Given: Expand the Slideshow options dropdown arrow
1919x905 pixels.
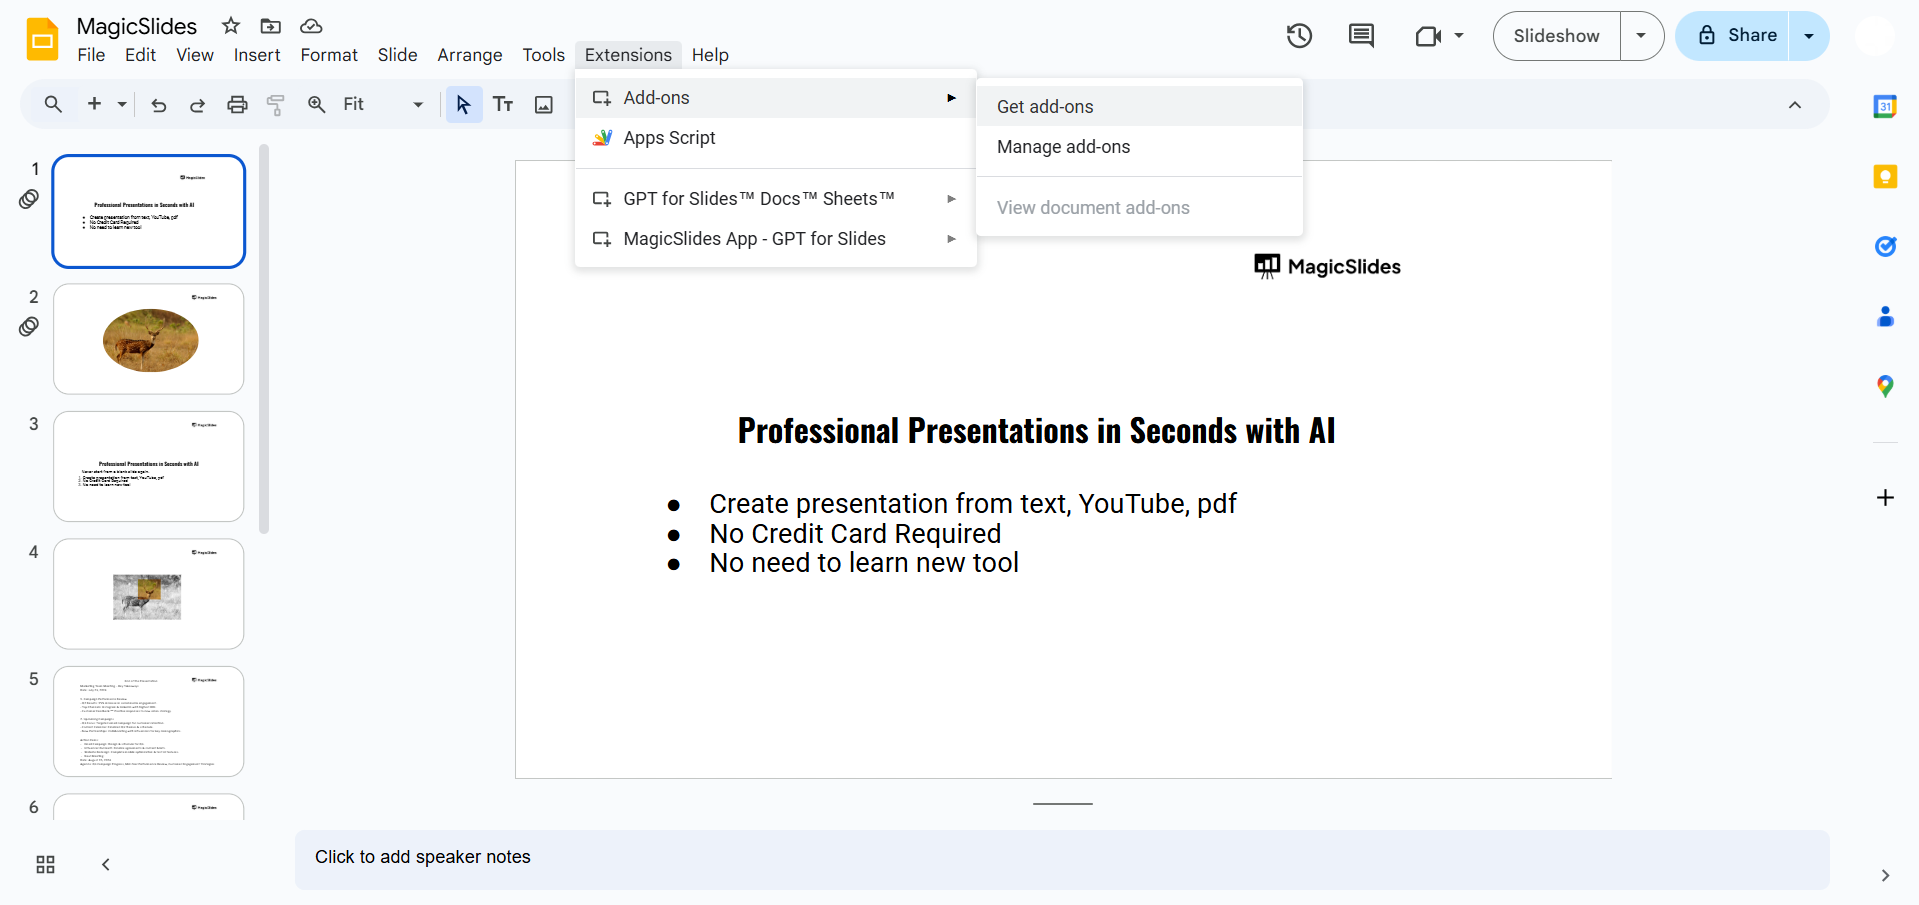Looking at the screenshot, I should click(1641, 36).
